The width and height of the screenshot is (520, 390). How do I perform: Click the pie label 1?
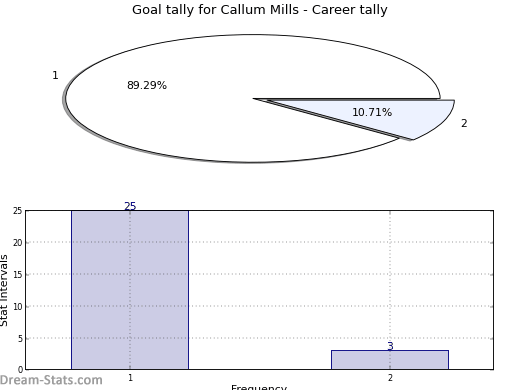pos(55,75)
